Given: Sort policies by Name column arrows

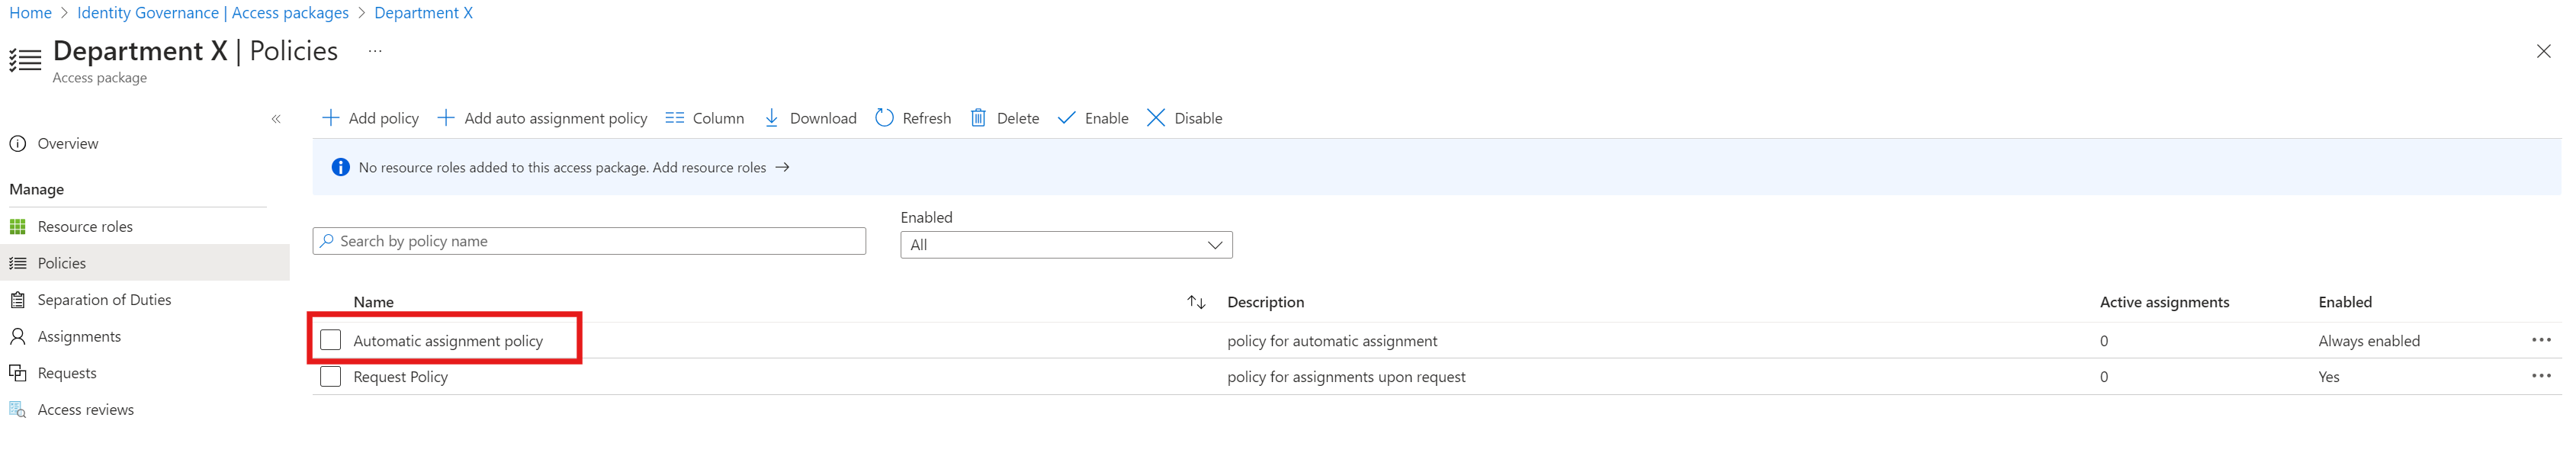Looking at the screenshot, I should pyautogui.click(x=1196, y=302).
